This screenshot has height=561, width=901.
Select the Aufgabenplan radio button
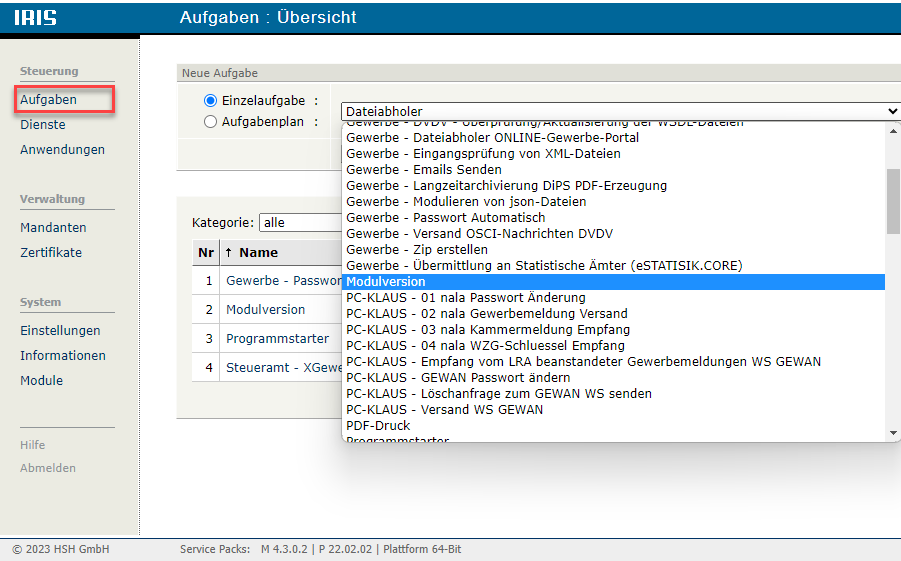(210, 122)
